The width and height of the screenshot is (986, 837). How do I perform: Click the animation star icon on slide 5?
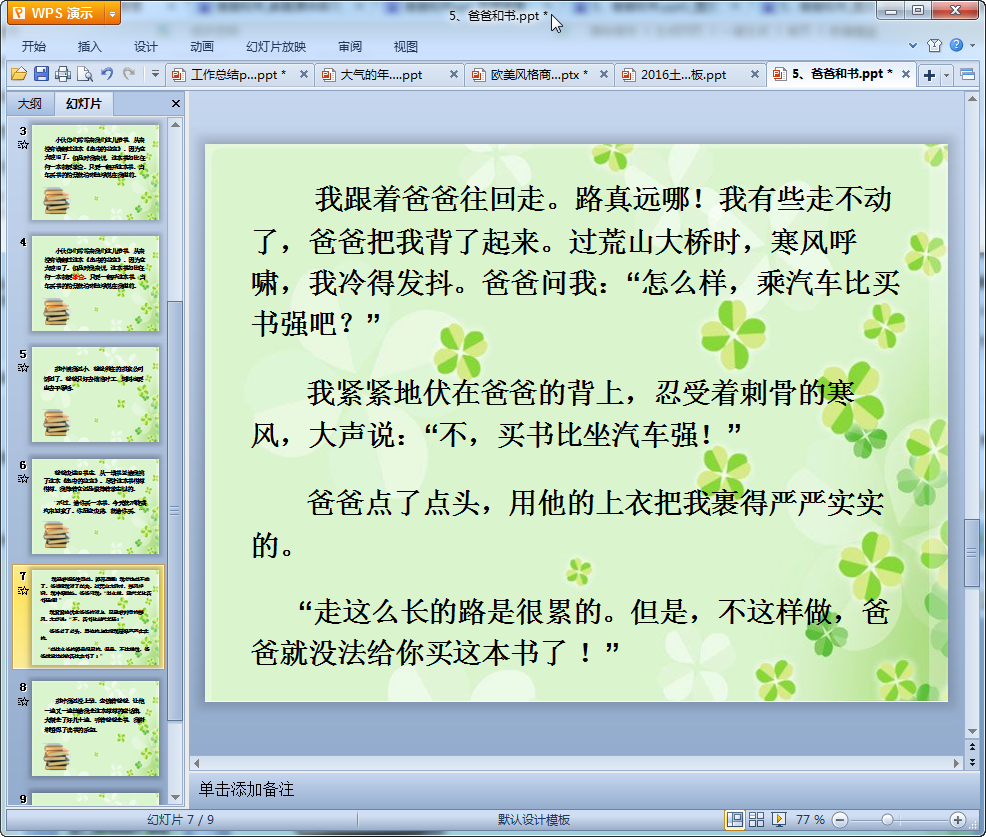23,367
